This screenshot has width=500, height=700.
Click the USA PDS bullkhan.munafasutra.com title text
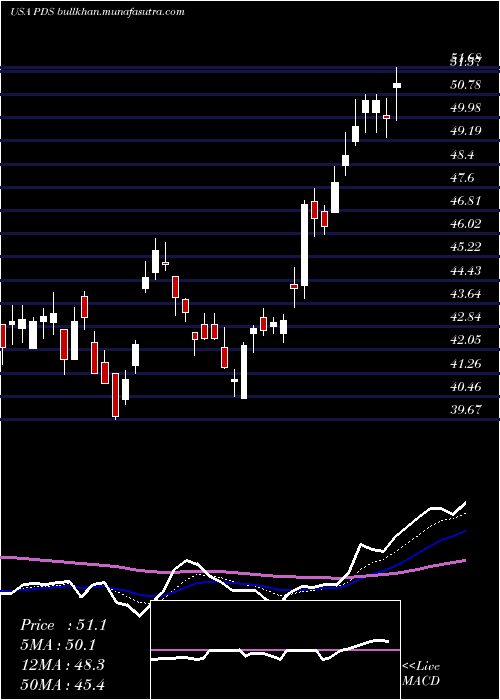(x=97, y=12)
